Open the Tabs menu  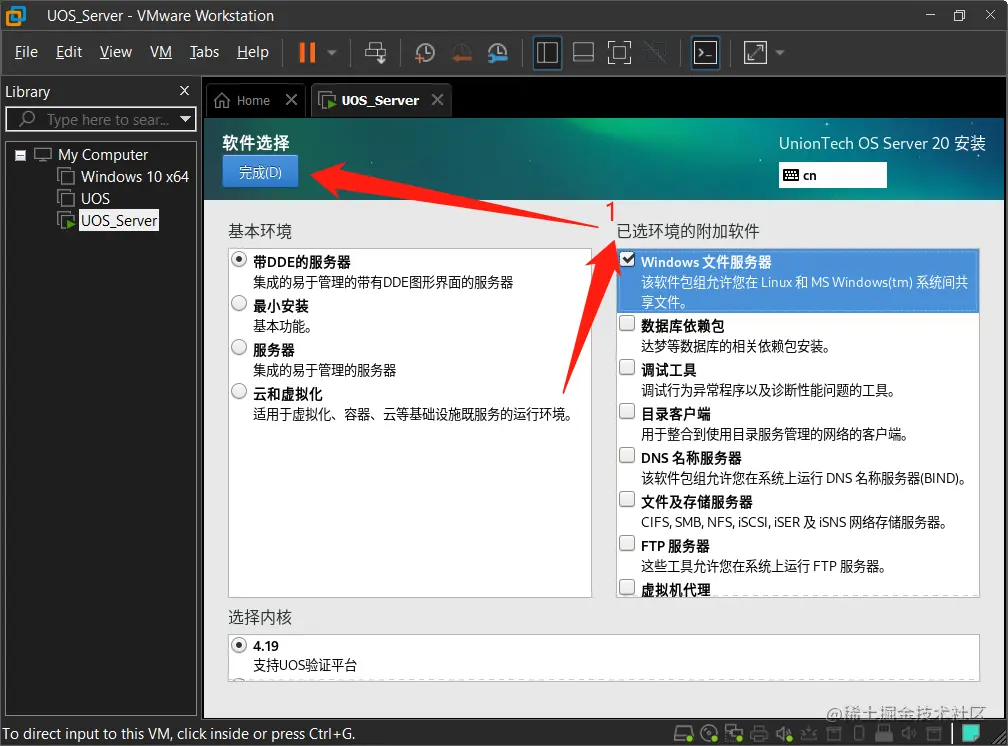point(204,52)
